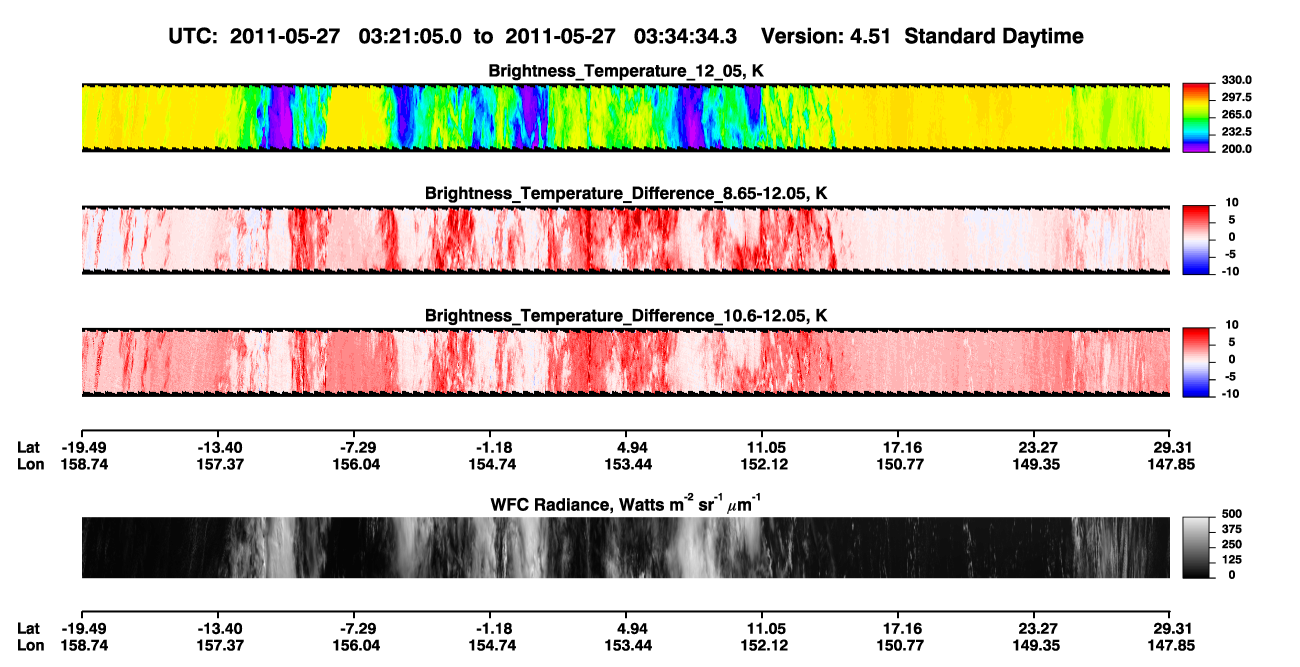
Task: Click latitude '-1.18' on axis below WFC panel
Action: (489, 628)
